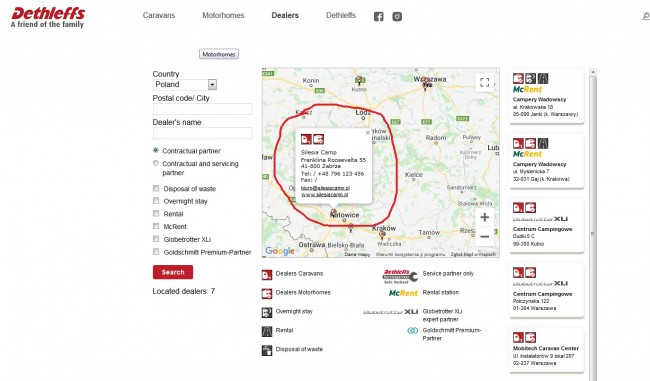650x381 pixels.
Task: Toggle fullscreen view of the map
Action: point(484,82)
